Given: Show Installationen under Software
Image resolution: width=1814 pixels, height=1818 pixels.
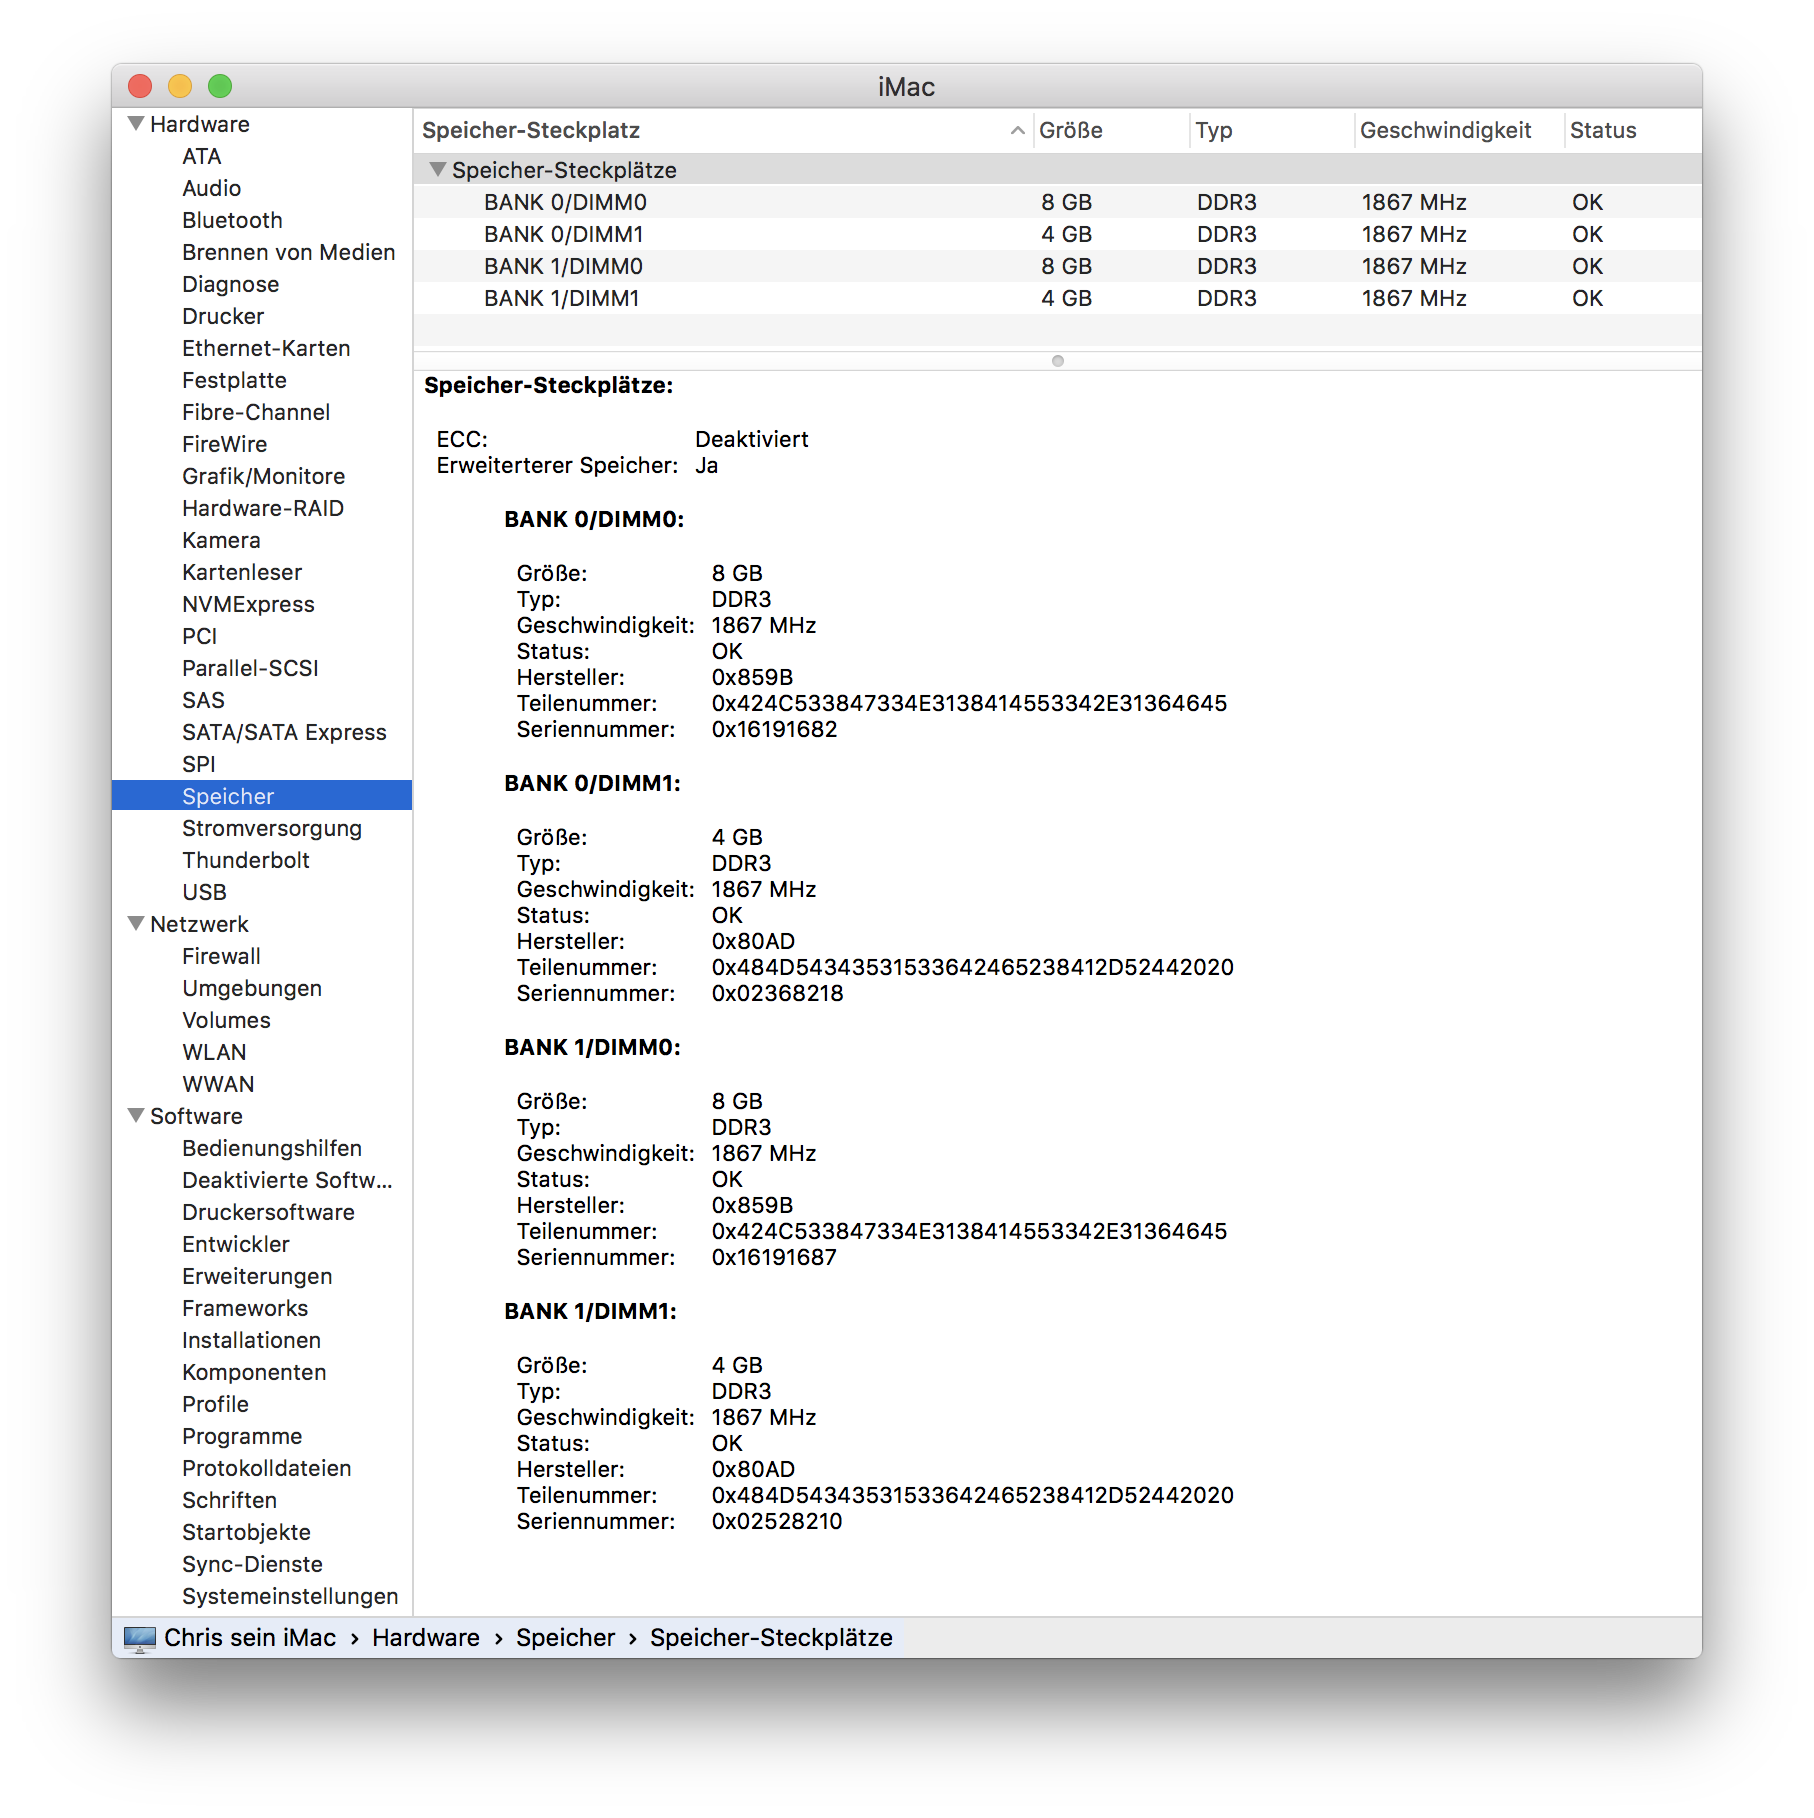Looking at the screenshot, I should (x=252, y=1340).
